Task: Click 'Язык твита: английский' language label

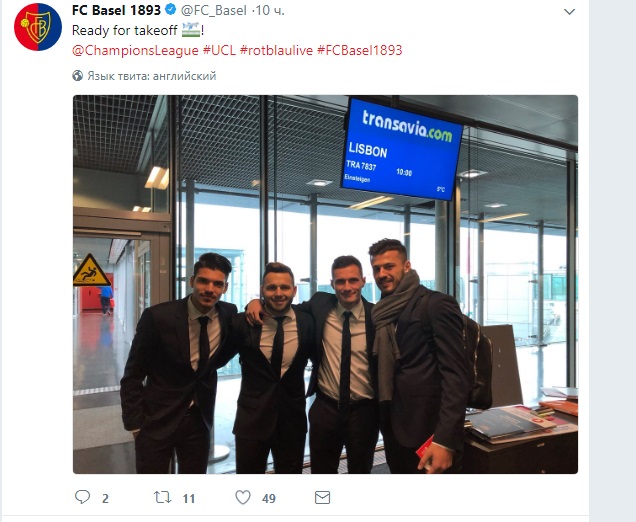Action: (152, 76)
